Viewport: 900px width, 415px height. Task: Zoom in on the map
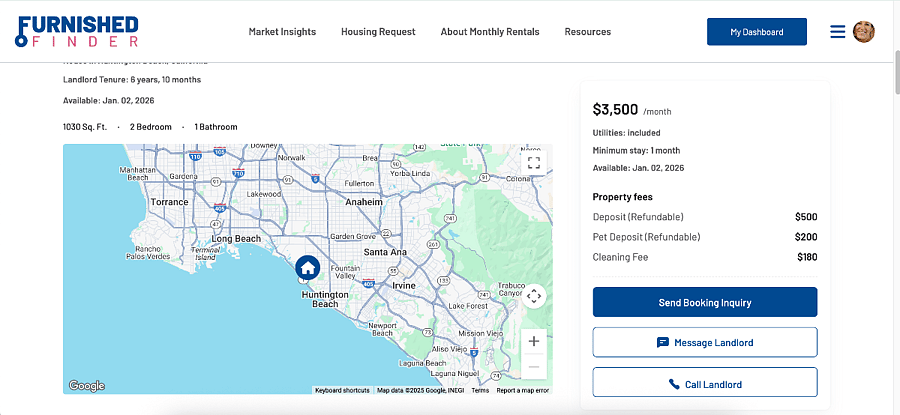534,342
